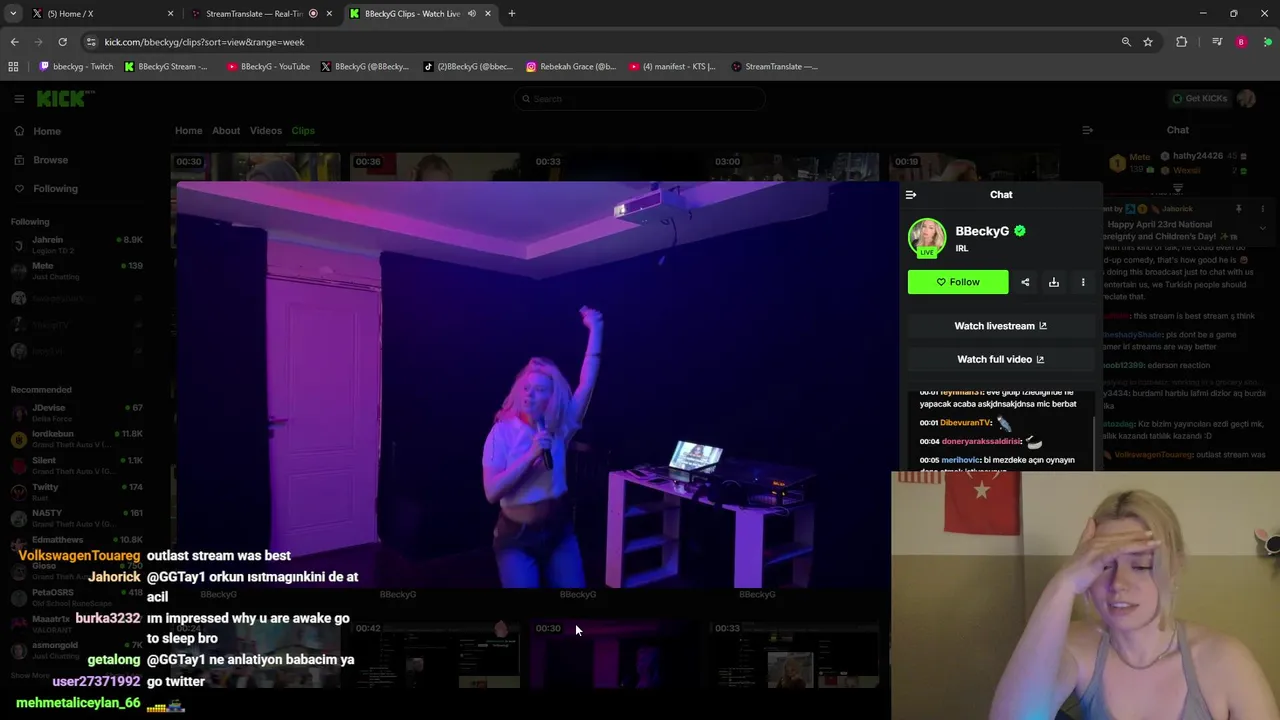Open the Kick hamburger menu
This screenshot has width=1280, height=720.
(x=19, y=98)
